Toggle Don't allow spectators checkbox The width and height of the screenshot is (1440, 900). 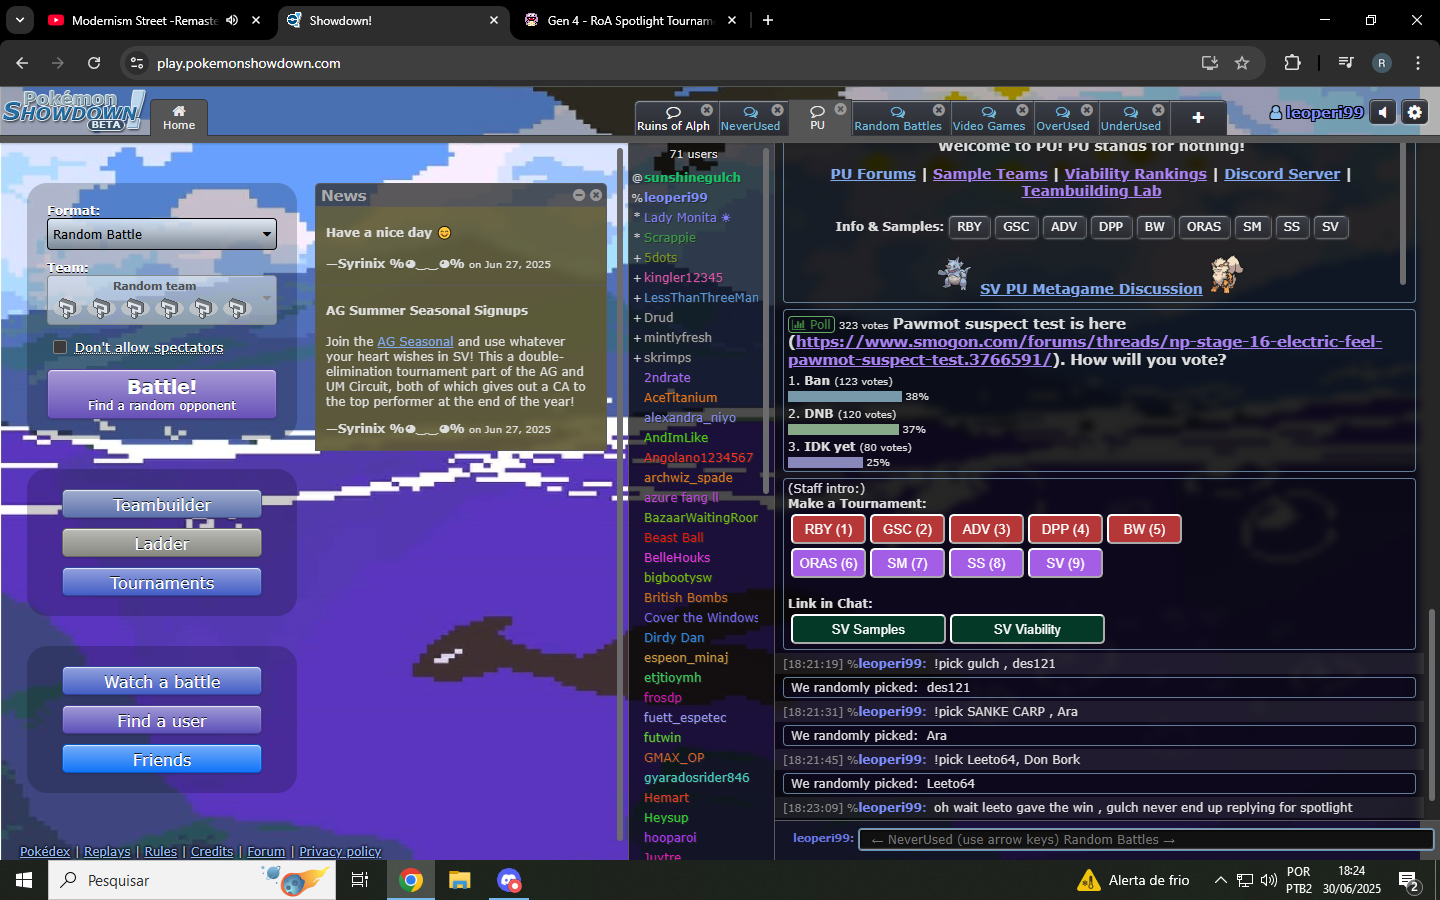tap(60, 347)
